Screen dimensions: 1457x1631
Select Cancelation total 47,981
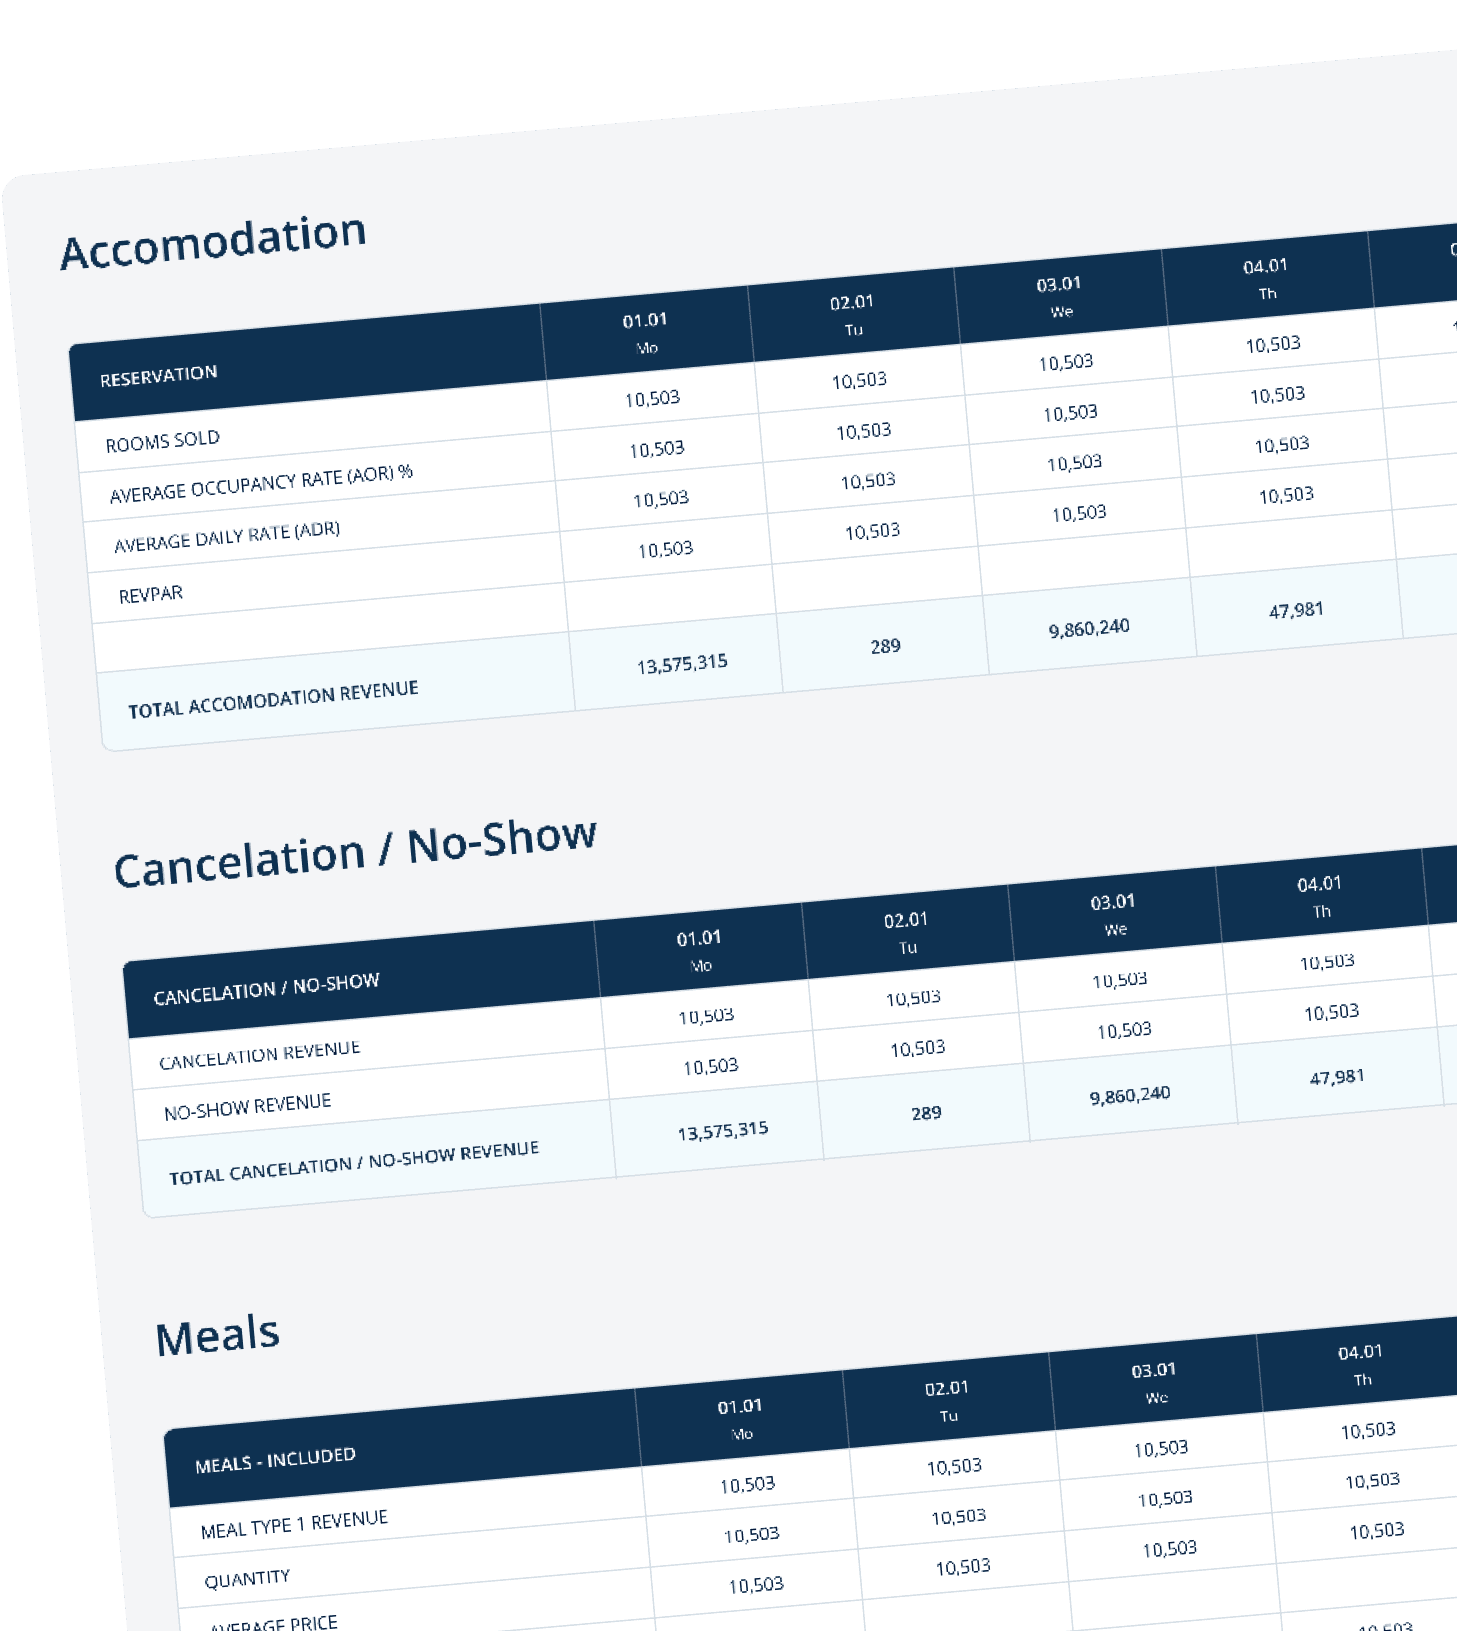(x=1337, y=1077)
